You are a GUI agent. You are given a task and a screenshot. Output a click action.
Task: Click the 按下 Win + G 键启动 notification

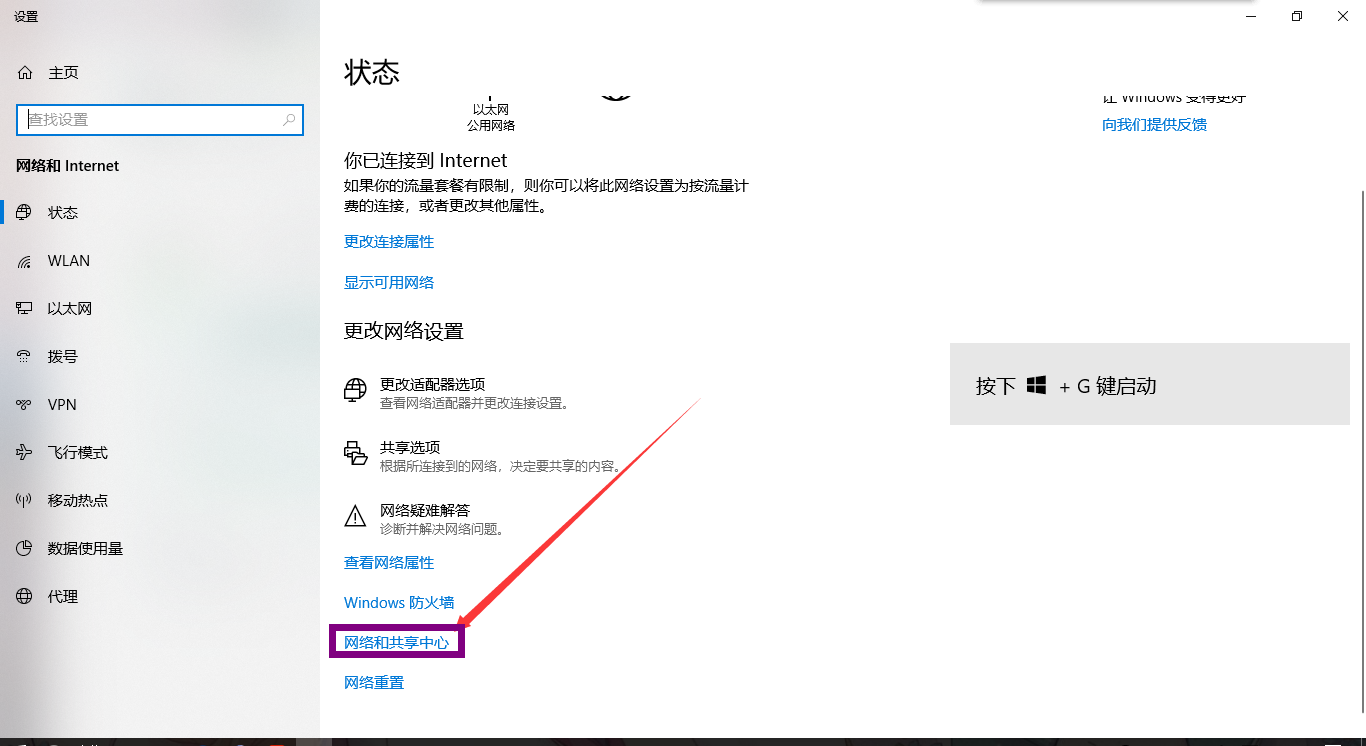(x=1150, y=384)
